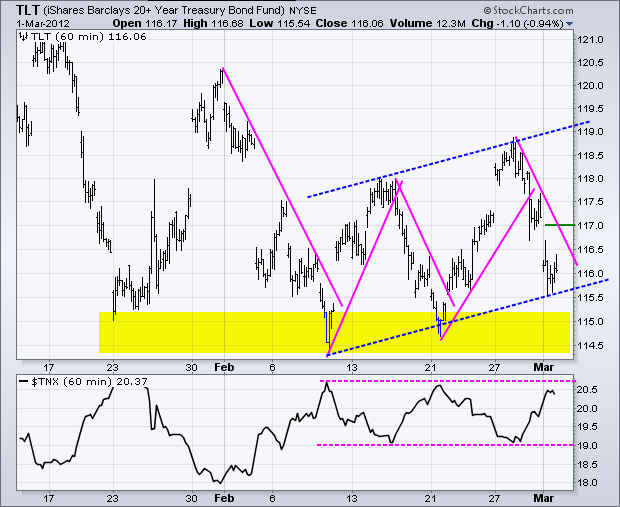The height and width of the screenshot is (507, 620).
Task: Click the 19.0 label on TNX axis
Action: pos(588,446)
